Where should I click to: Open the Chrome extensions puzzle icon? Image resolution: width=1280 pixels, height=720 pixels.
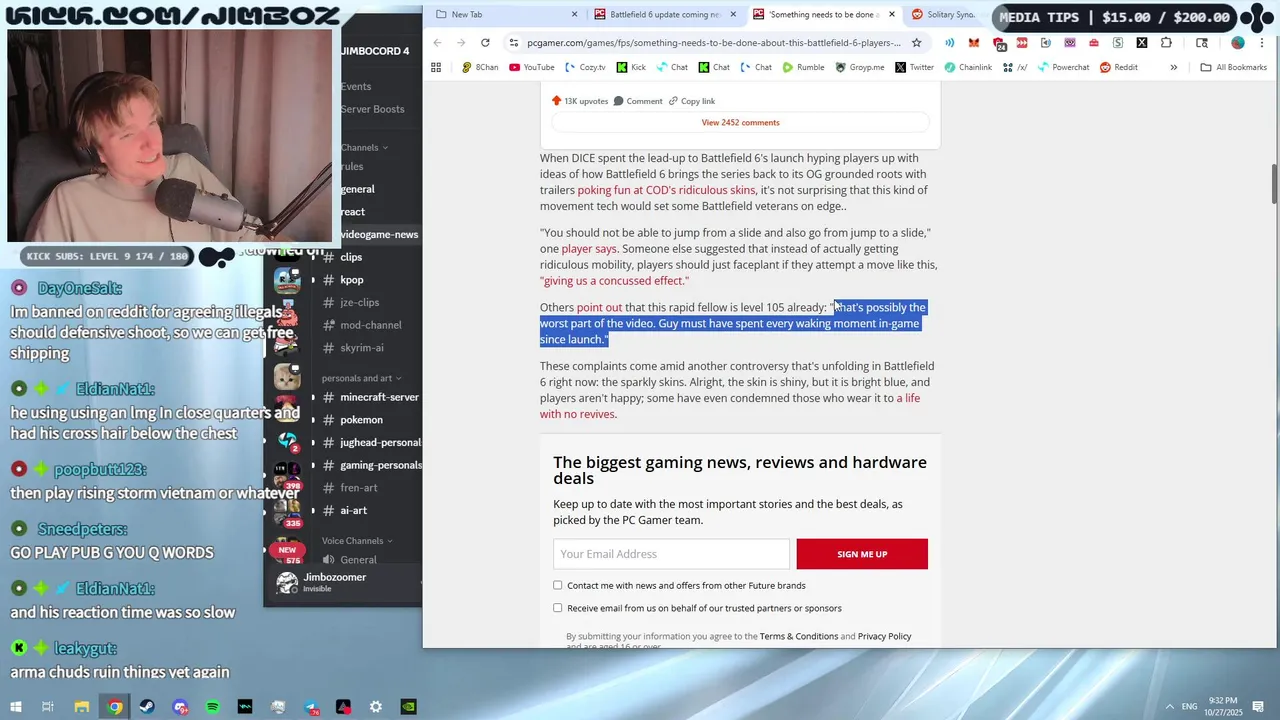[1166, 43]
